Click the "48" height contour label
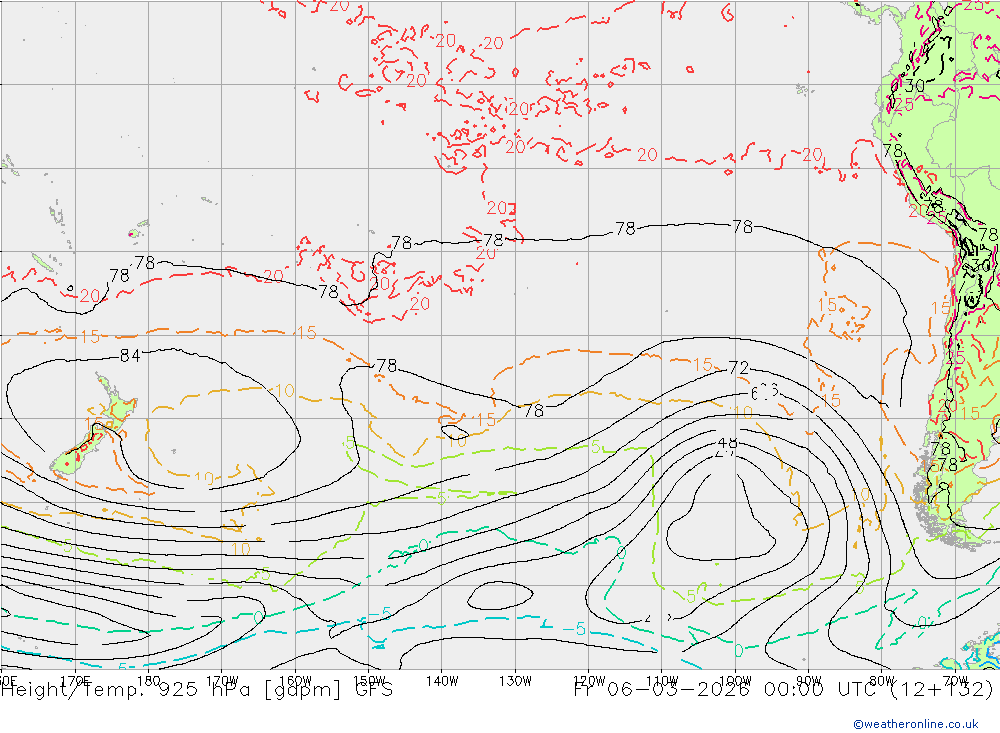Image resolution: width=1000 pixels, height=733 pixels. pos(727,443)
